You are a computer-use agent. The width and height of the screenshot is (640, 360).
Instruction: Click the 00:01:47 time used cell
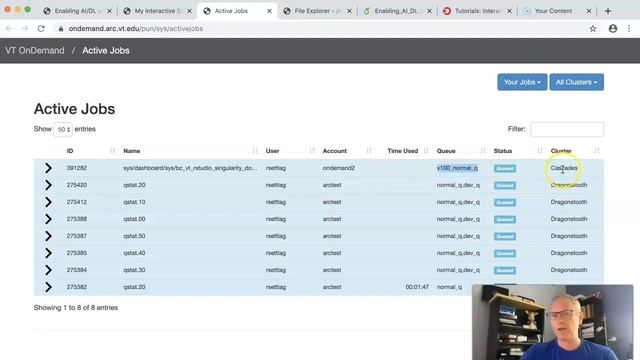tap(417, 287)
